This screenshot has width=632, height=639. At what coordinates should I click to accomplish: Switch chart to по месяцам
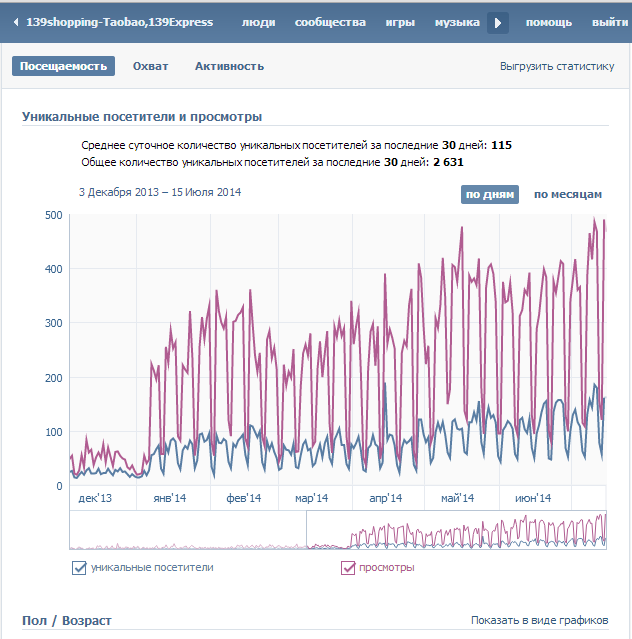[x=567, y=194]
